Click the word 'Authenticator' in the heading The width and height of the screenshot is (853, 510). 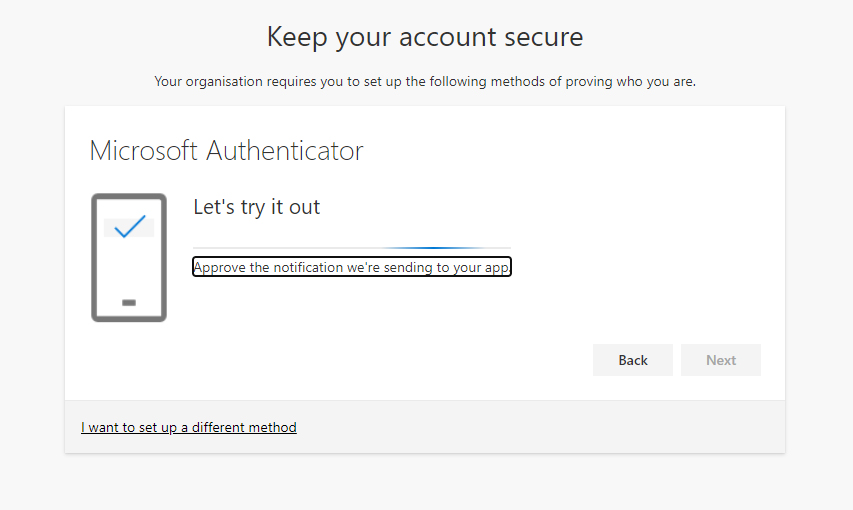pos(284,151)
